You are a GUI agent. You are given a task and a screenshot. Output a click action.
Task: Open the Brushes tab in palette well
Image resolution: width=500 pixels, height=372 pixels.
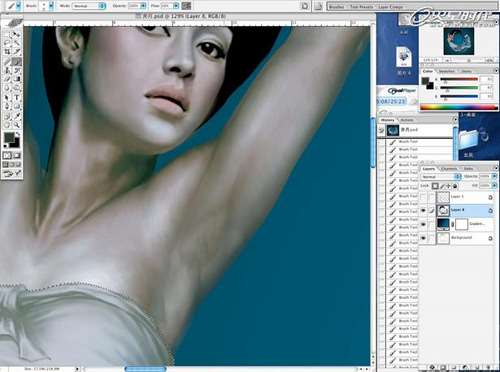pyautogui.click(x=336, y=6)
